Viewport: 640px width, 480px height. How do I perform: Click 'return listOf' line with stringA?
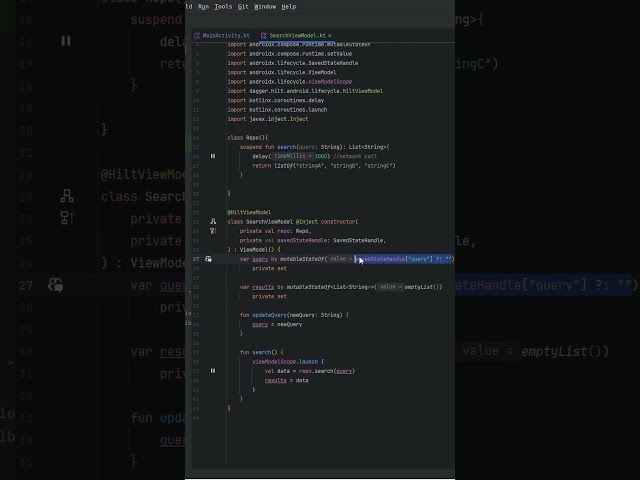[324, 166]
